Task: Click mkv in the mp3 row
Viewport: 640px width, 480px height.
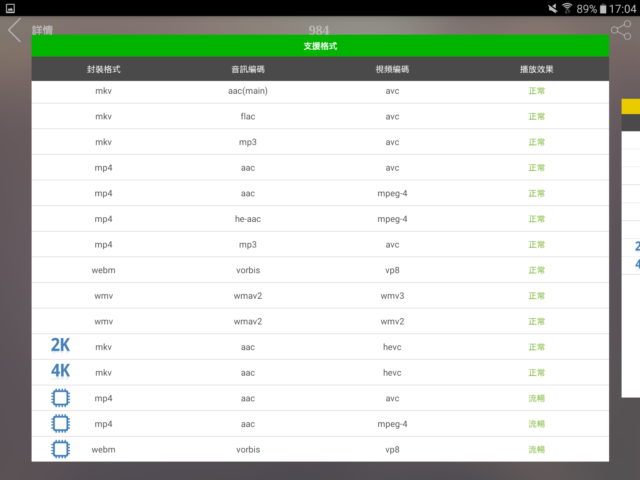Action: coord(103,142)
